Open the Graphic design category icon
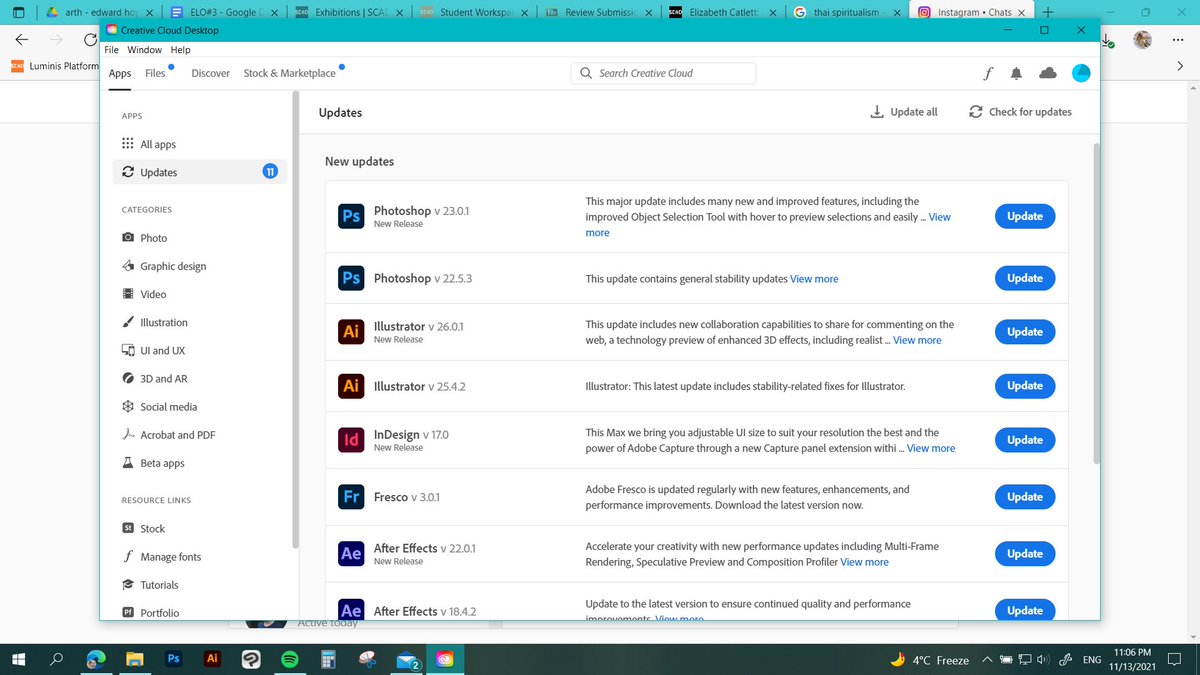Viewport: 1200px width, 675px height. (x=128, y=266)
